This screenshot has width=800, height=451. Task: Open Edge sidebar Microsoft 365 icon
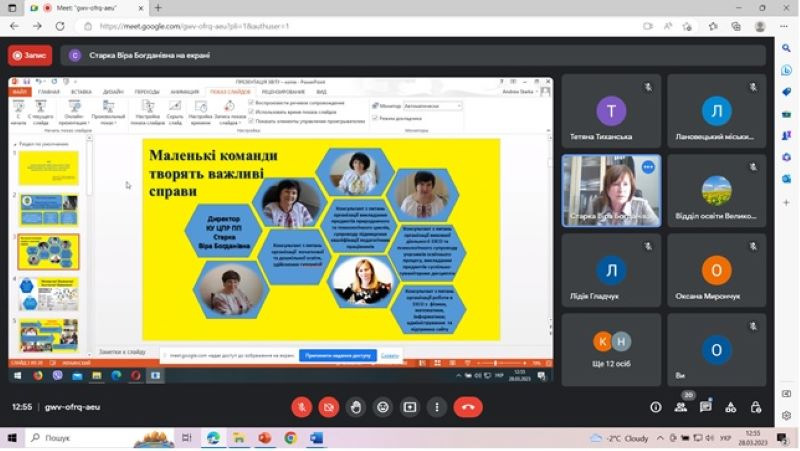click(786, 157)
